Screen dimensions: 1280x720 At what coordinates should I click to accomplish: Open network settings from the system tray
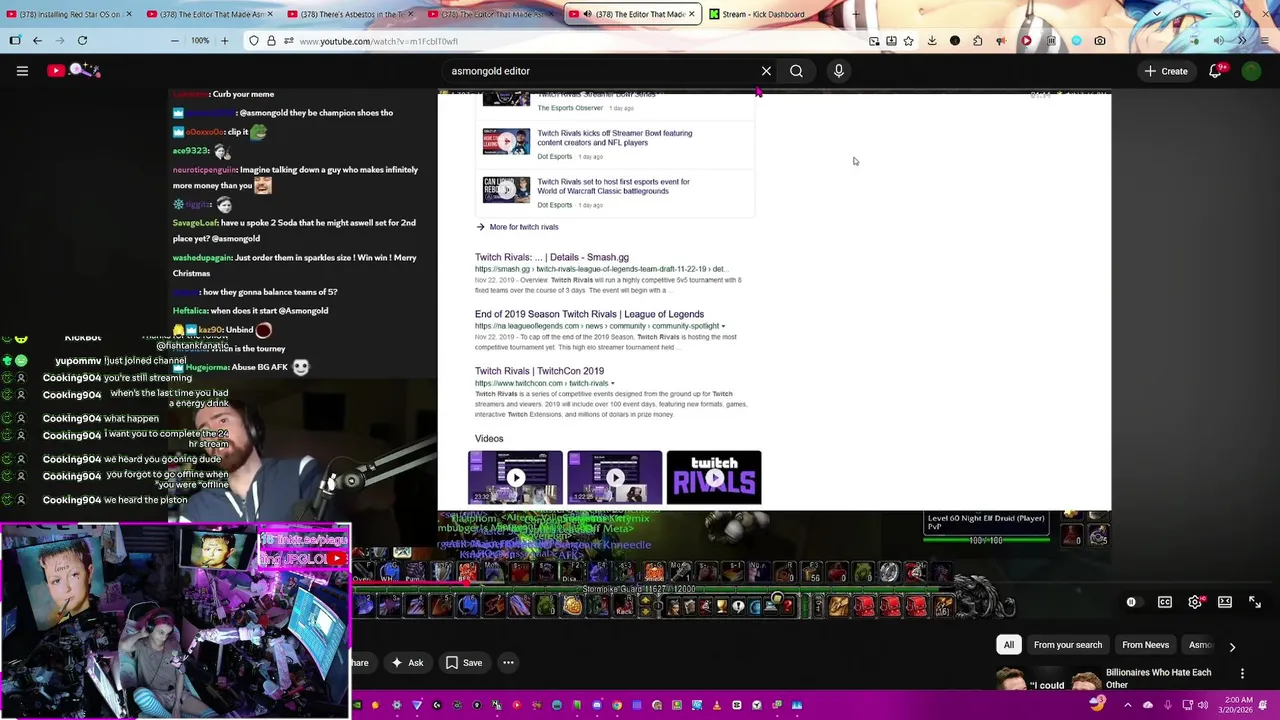1187,705
